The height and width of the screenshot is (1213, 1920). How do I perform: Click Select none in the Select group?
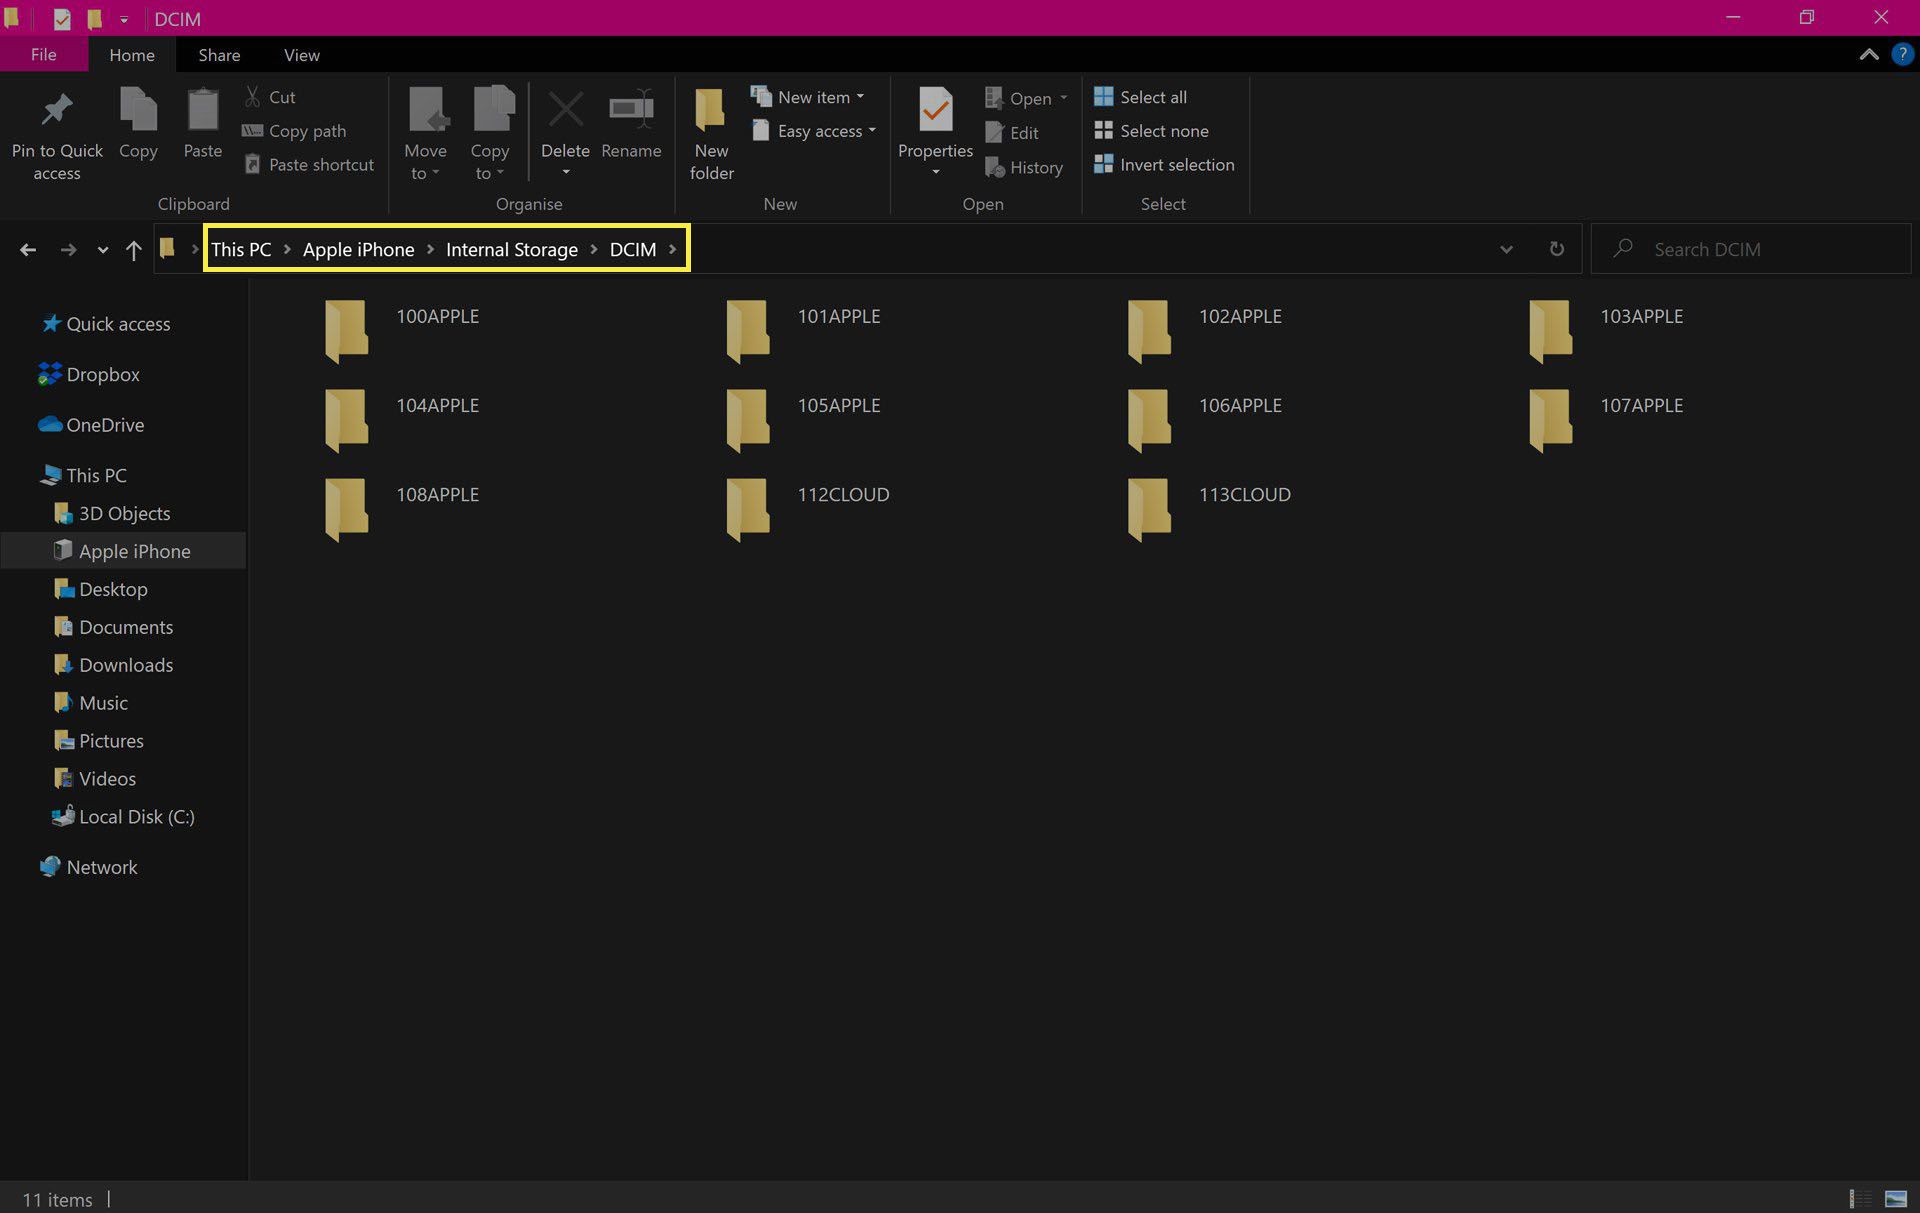(1165, 130)
